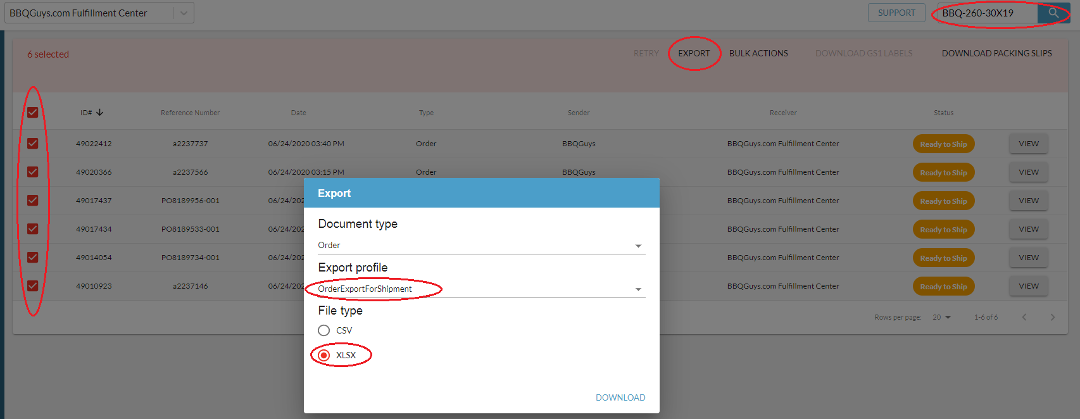Screen dimensions: 1080x420
Task: View order 49022412
Action: point(1028,144)
